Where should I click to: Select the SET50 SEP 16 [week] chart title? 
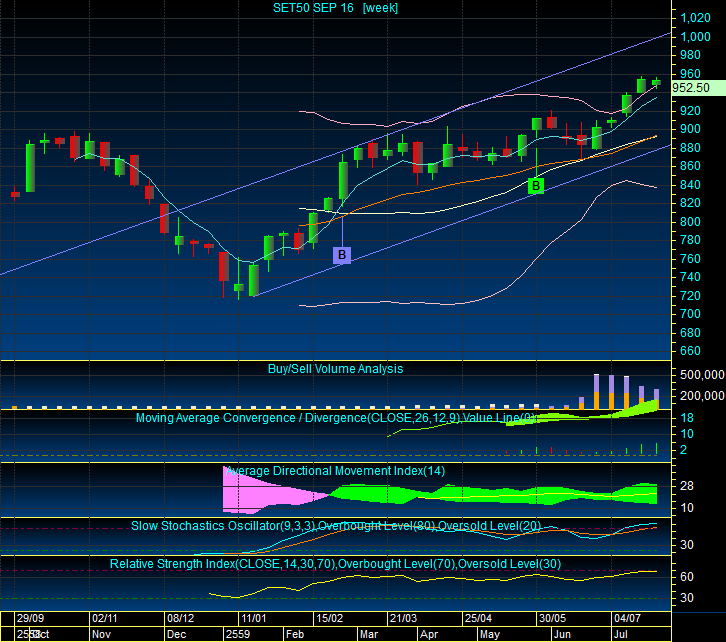(x=335, y=8)
